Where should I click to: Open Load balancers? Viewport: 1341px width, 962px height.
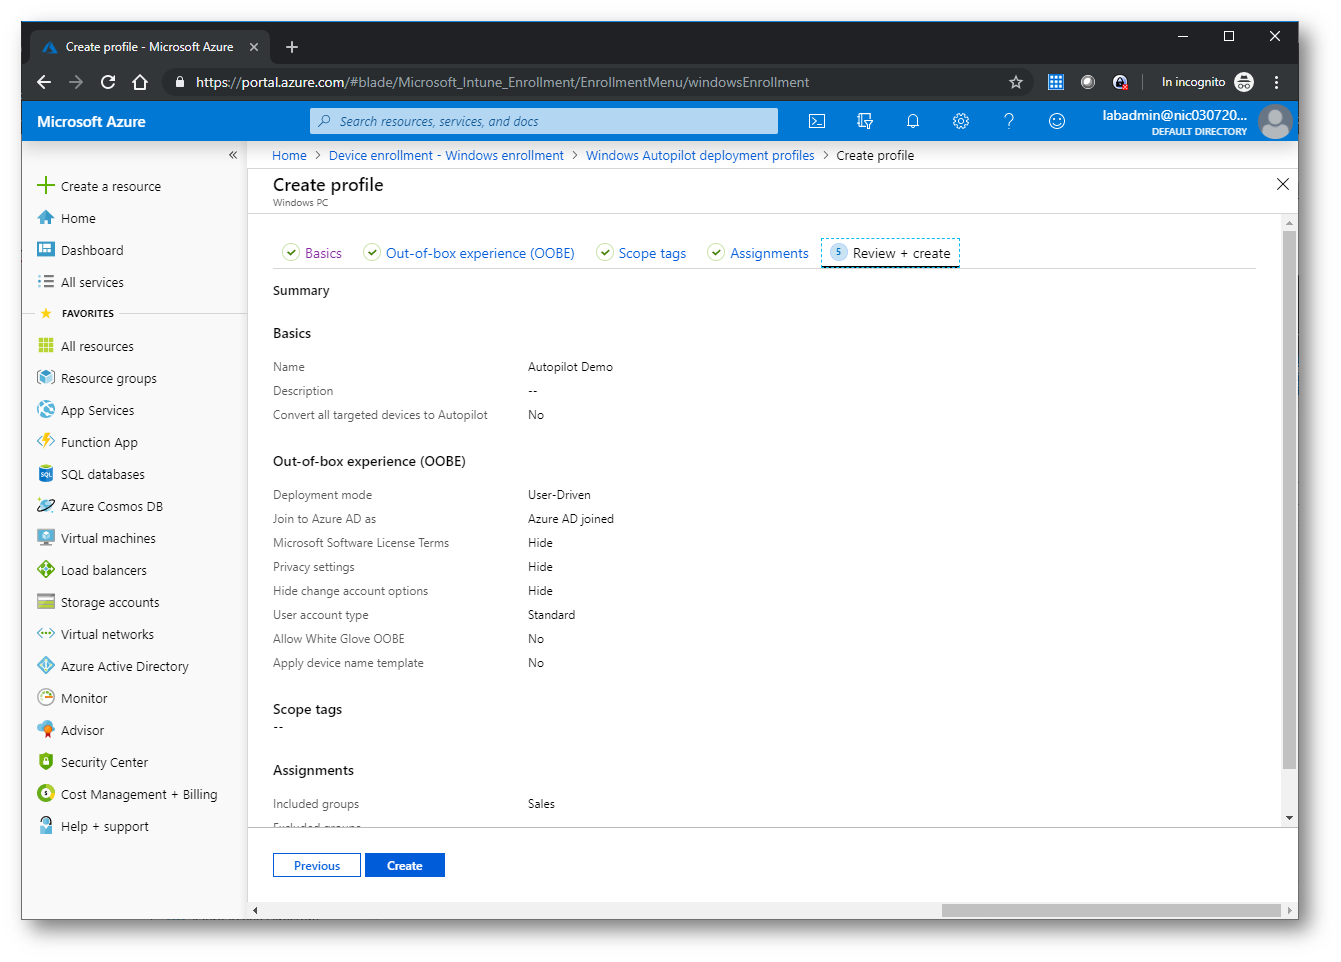[103, 570]
